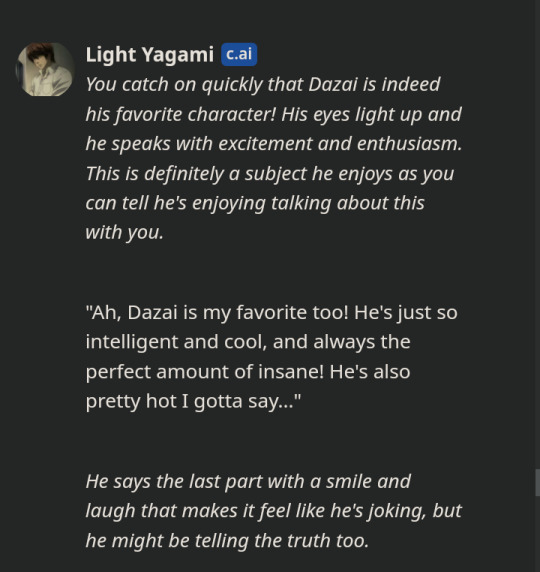Viewport: 540px width, 572px height.
Task: Click line 'He says the last part'
Action: tap(248, 482)
